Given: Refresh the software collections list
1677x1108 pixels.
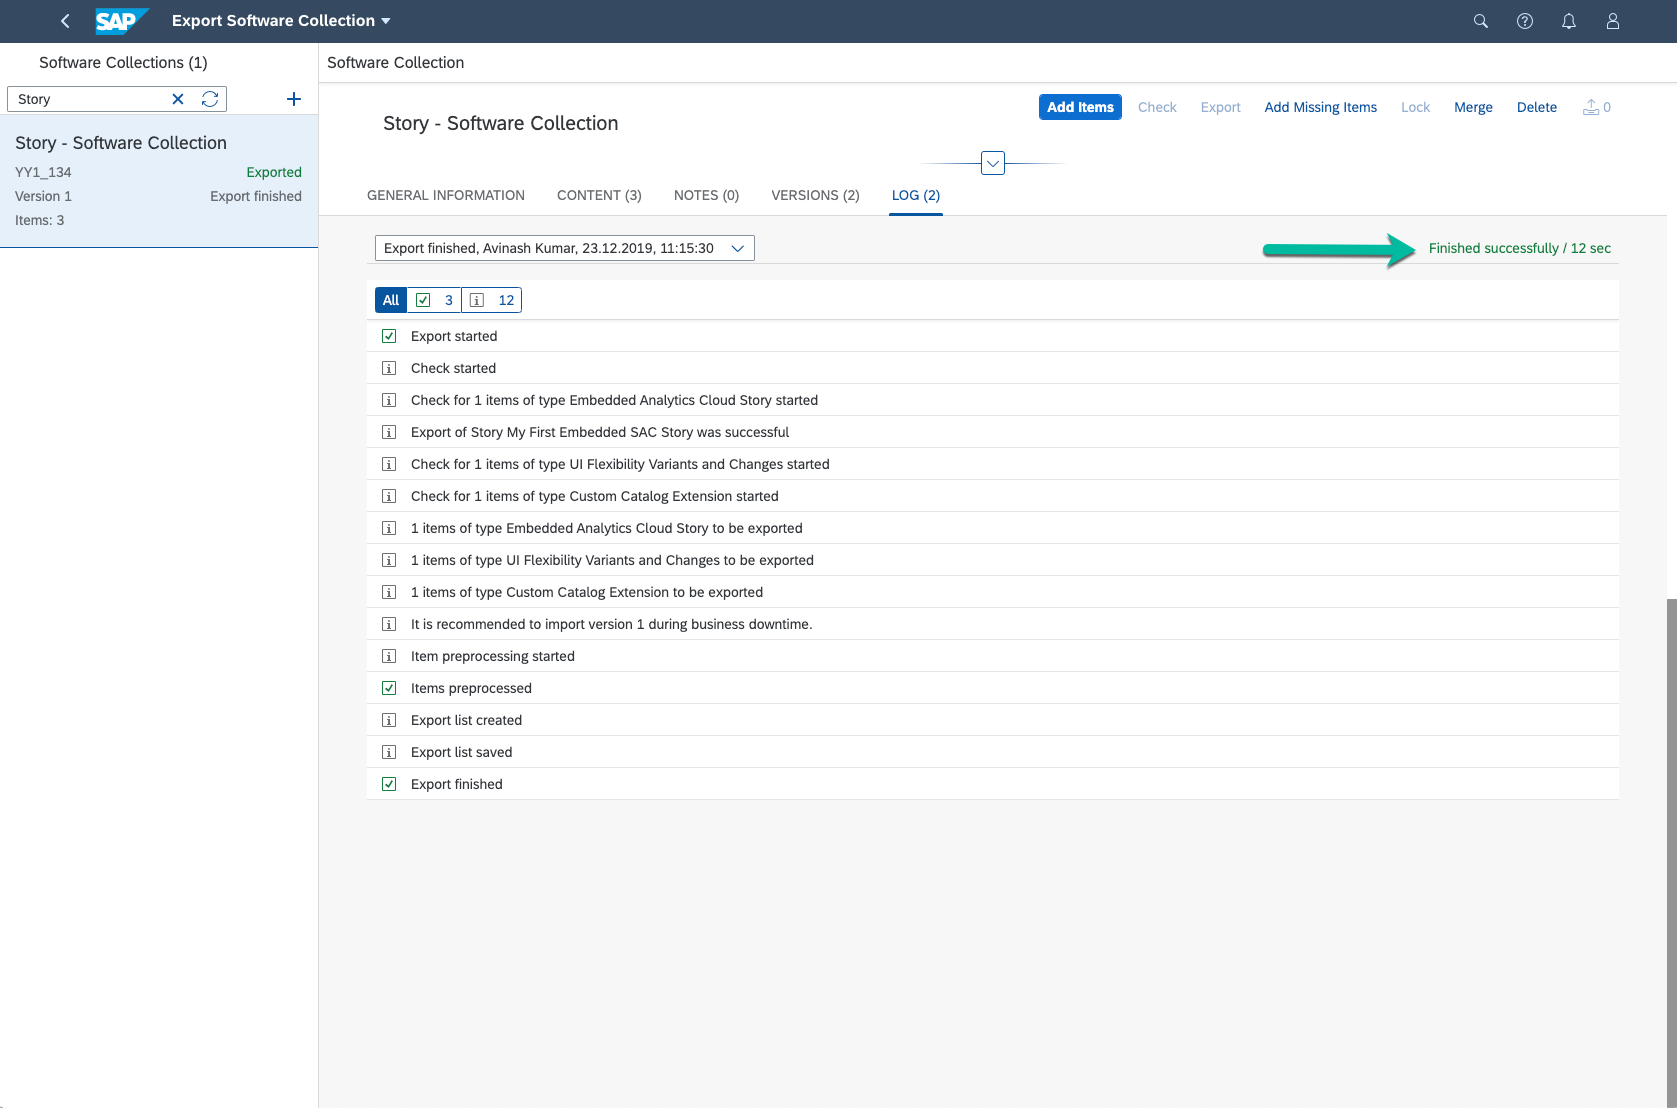Looking at the screenshot, I should [210, 99].
